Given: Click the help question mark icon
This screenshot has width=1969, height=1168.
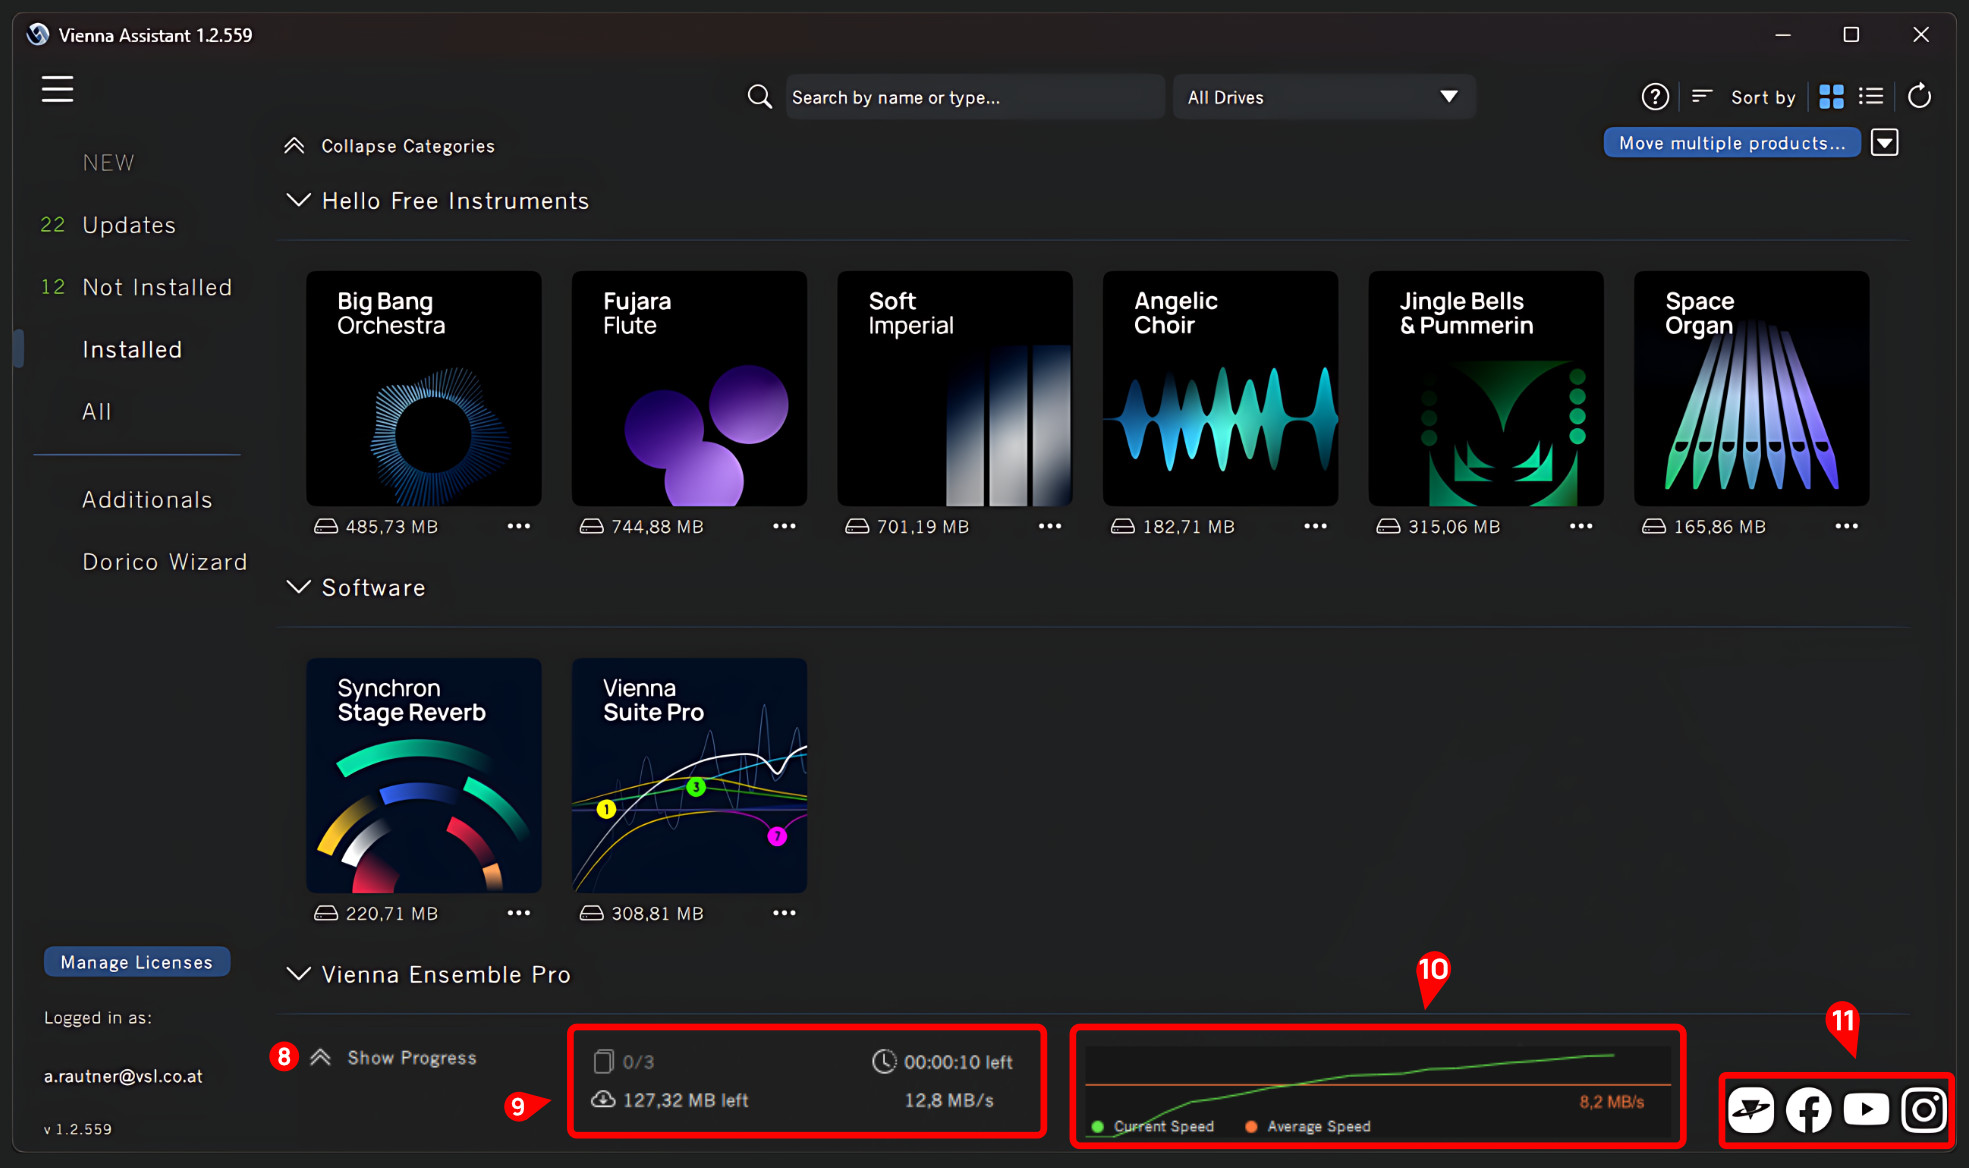Looking at the screenshot, I should click(1655, 97).
